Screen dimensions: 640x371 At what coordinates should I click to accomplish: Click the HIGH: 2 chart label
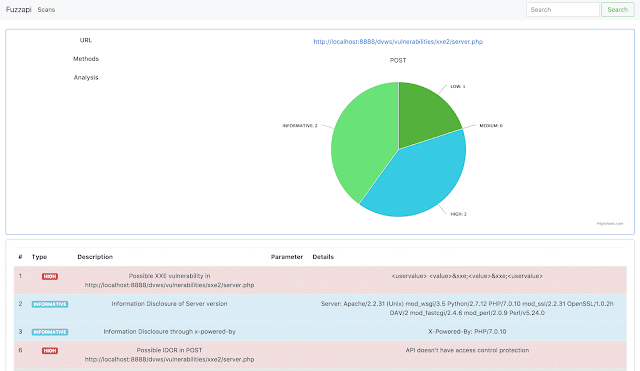tap(458, 214)
